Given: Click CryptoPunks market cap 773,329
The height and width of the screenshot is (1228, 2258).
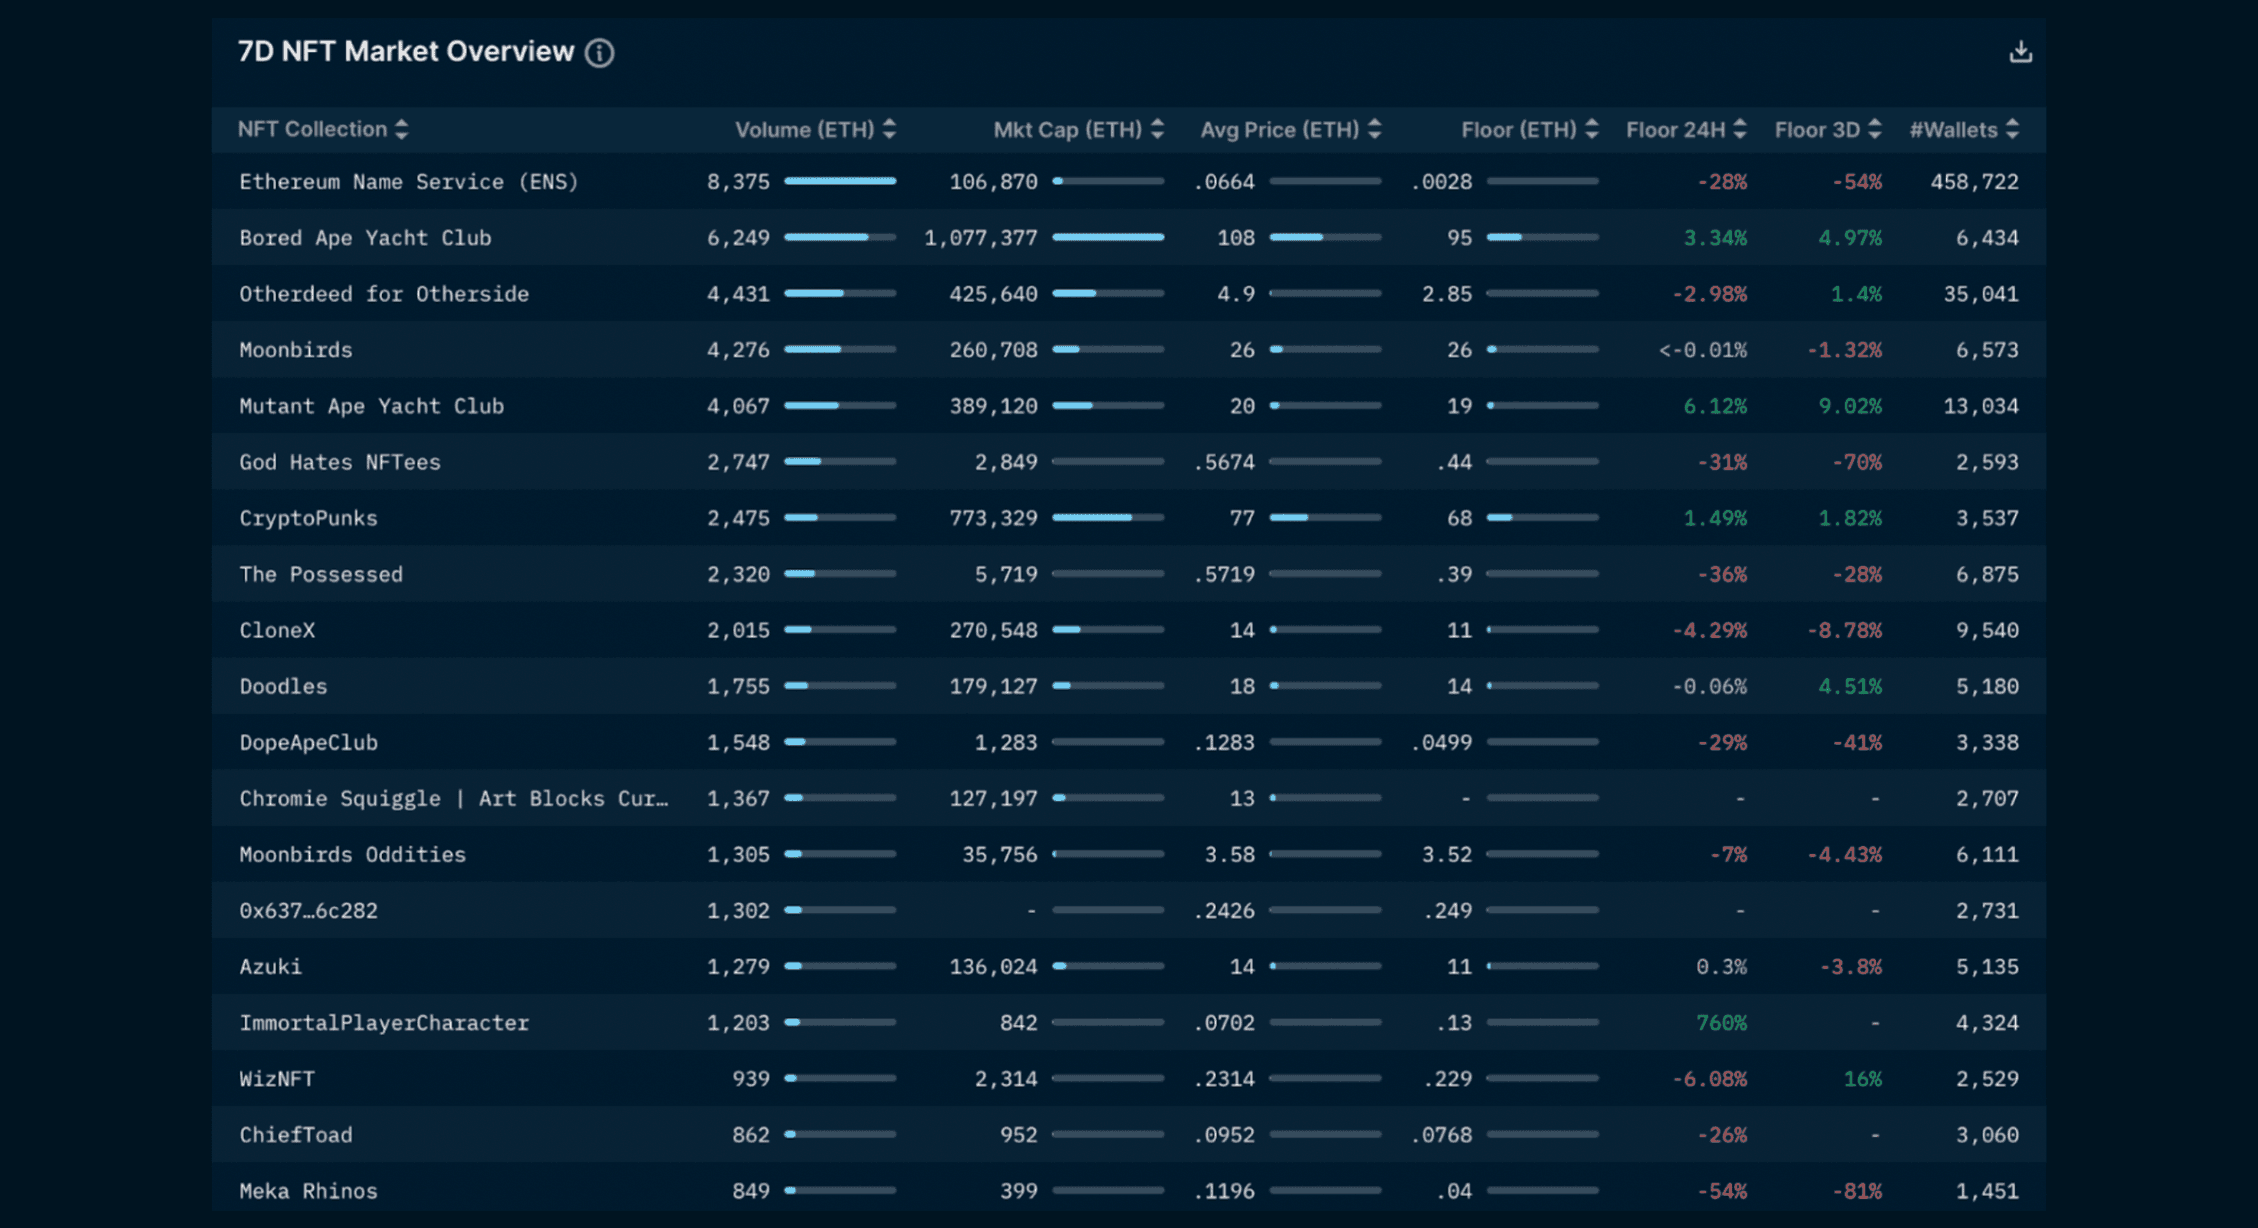Looking at the screenshot, I should 993,518.
